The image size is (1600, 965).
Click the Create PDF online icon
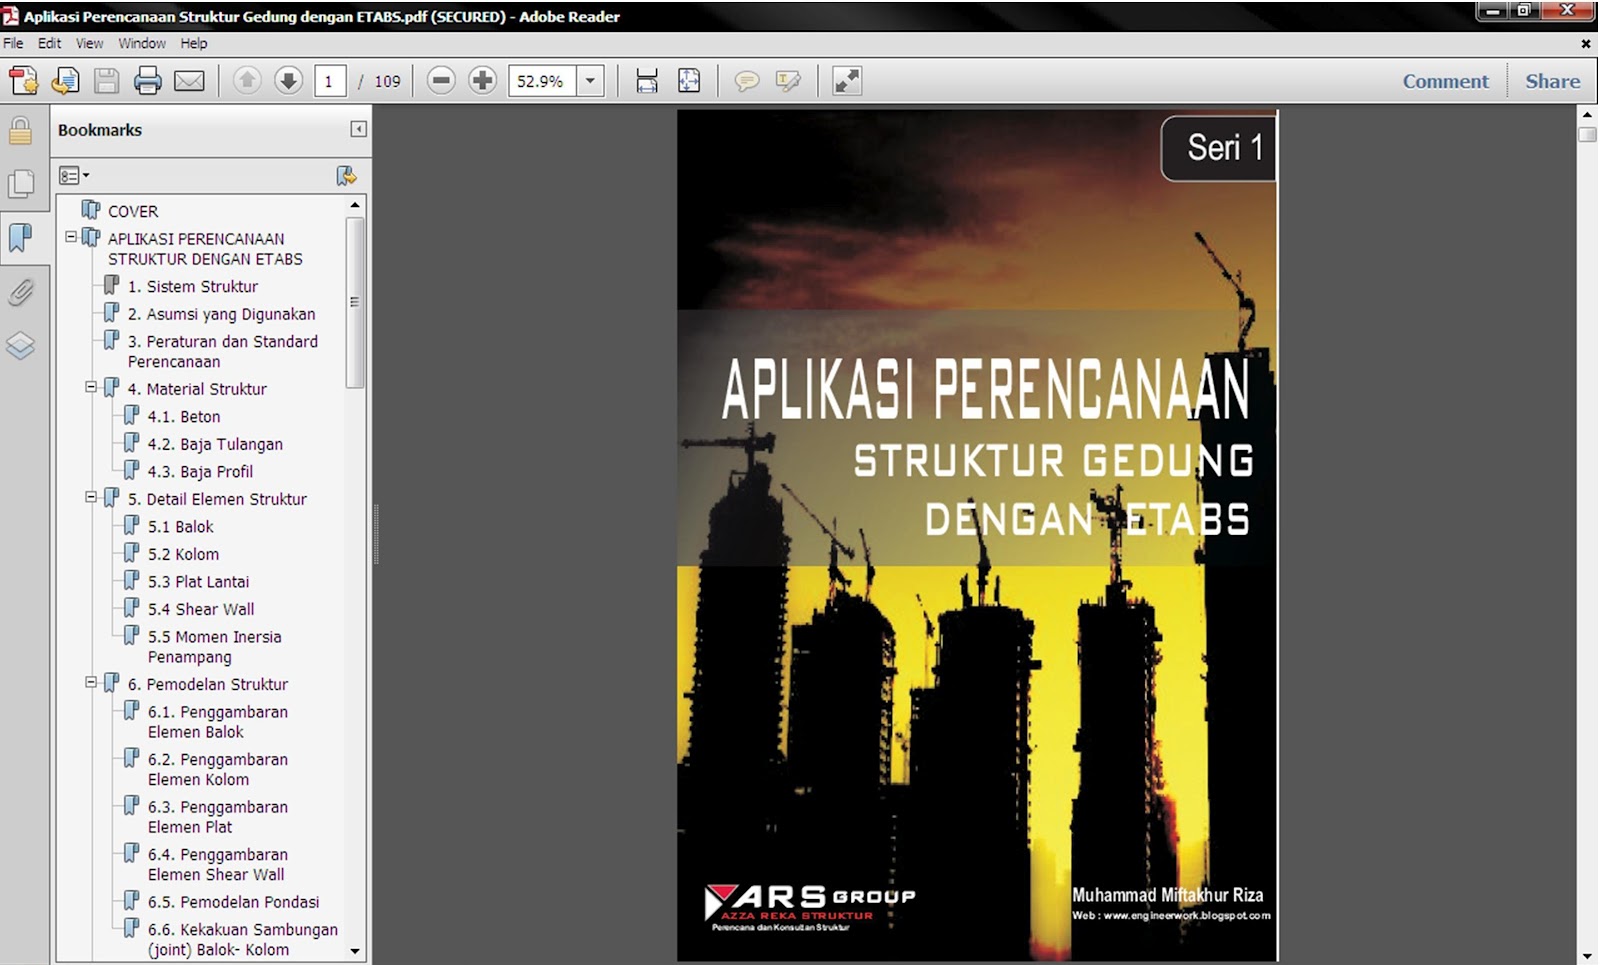tap(23, 81)
